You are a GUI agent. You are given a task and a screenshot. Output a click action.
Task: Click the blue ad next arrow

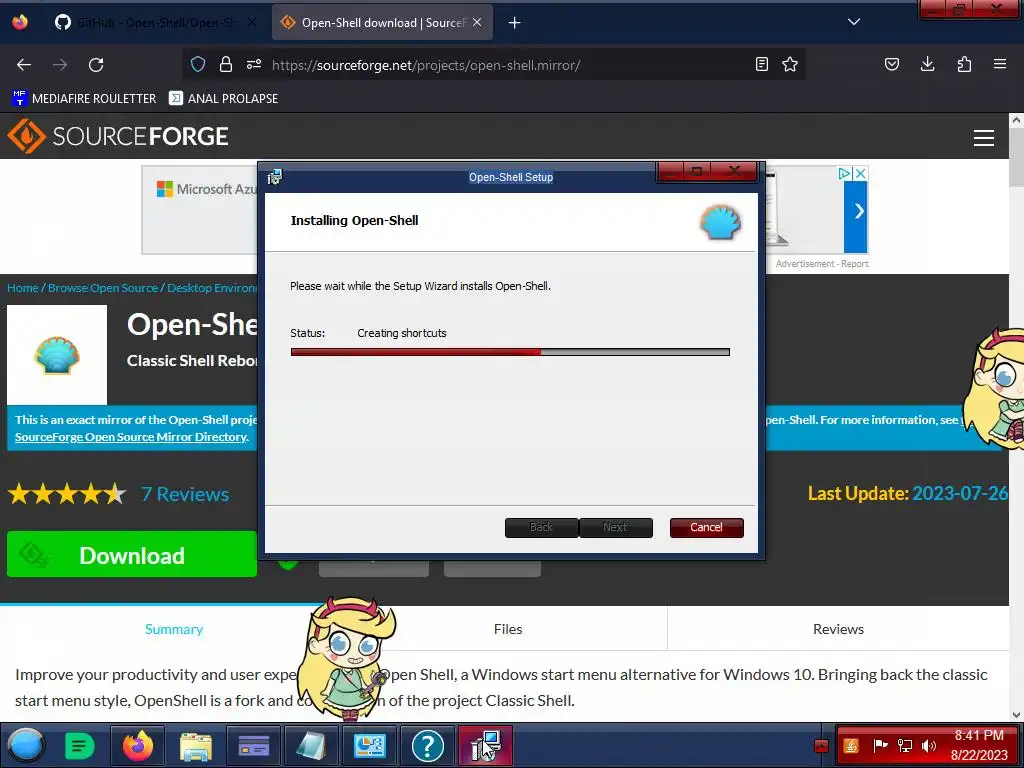(856, 211)
